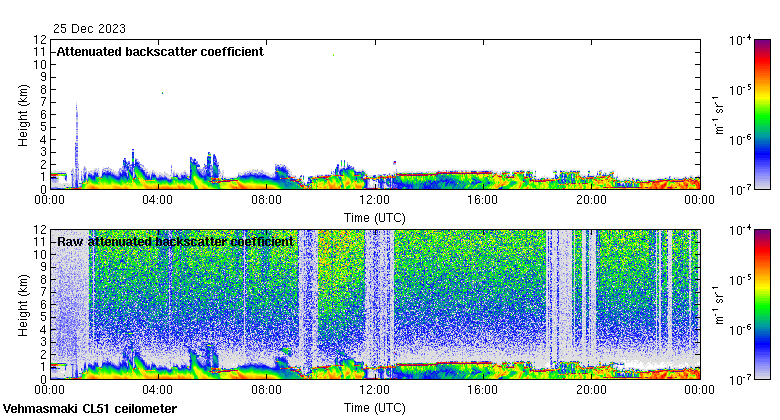The image size is (780, 420).
Task: Click the 16:00 tick label under lower plot
Action: coord(483,390)
